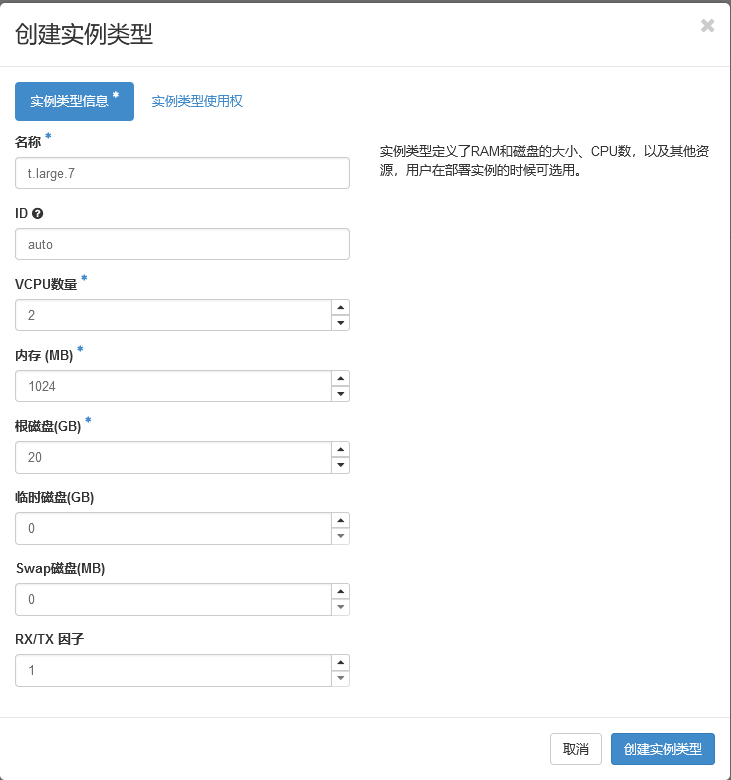The image size is (731, 780).
Task: Submit with 创建实例类型 button
Action: (662, 749)
